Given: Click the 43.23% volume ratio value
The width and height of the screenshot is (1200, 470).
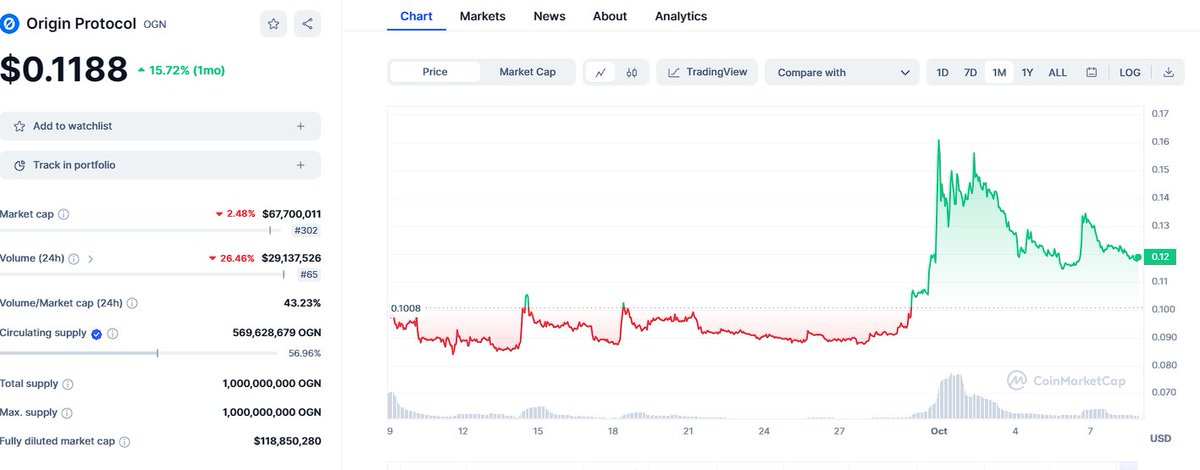Looking at the screenshot, I should [x=303, y=302].
